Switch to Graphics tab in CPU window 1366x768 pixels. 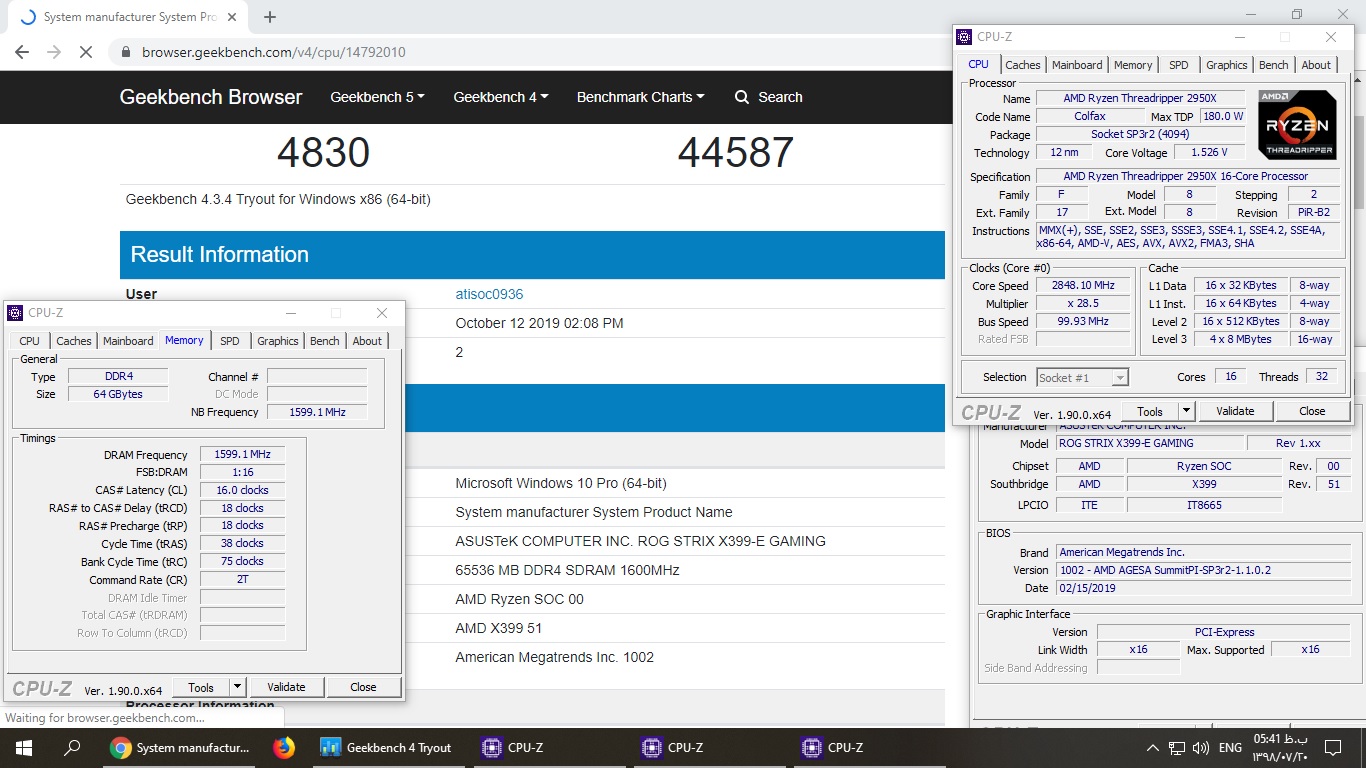coord(1227,65)
